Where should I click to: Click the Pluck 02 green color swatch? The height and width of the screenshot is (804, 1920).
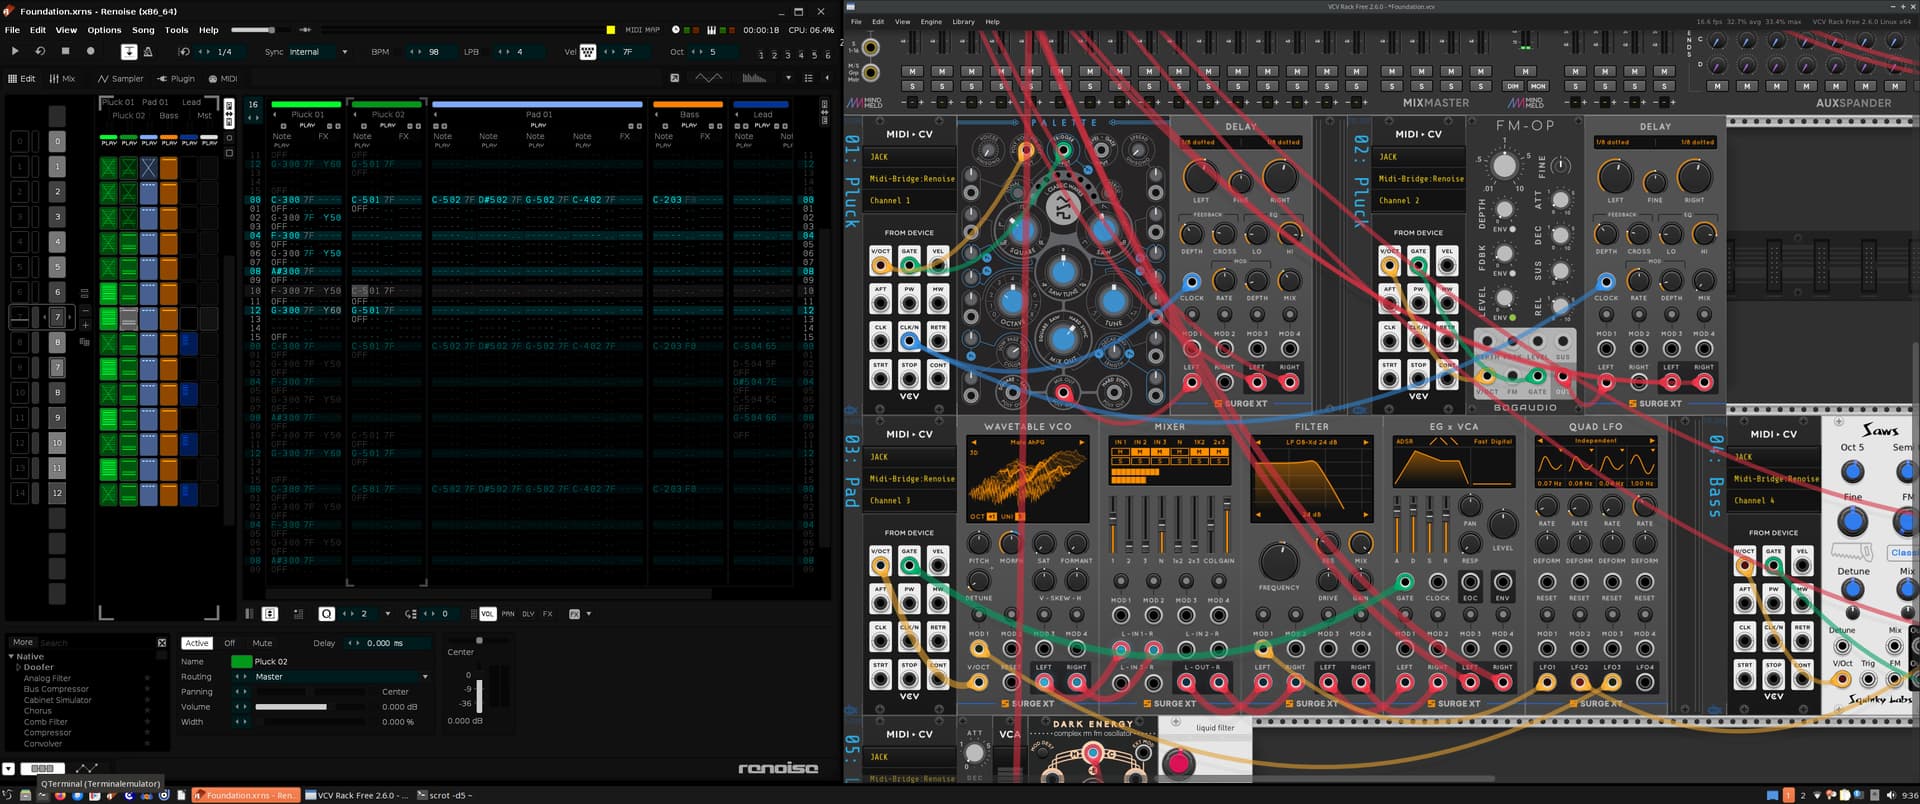point(241,661)
